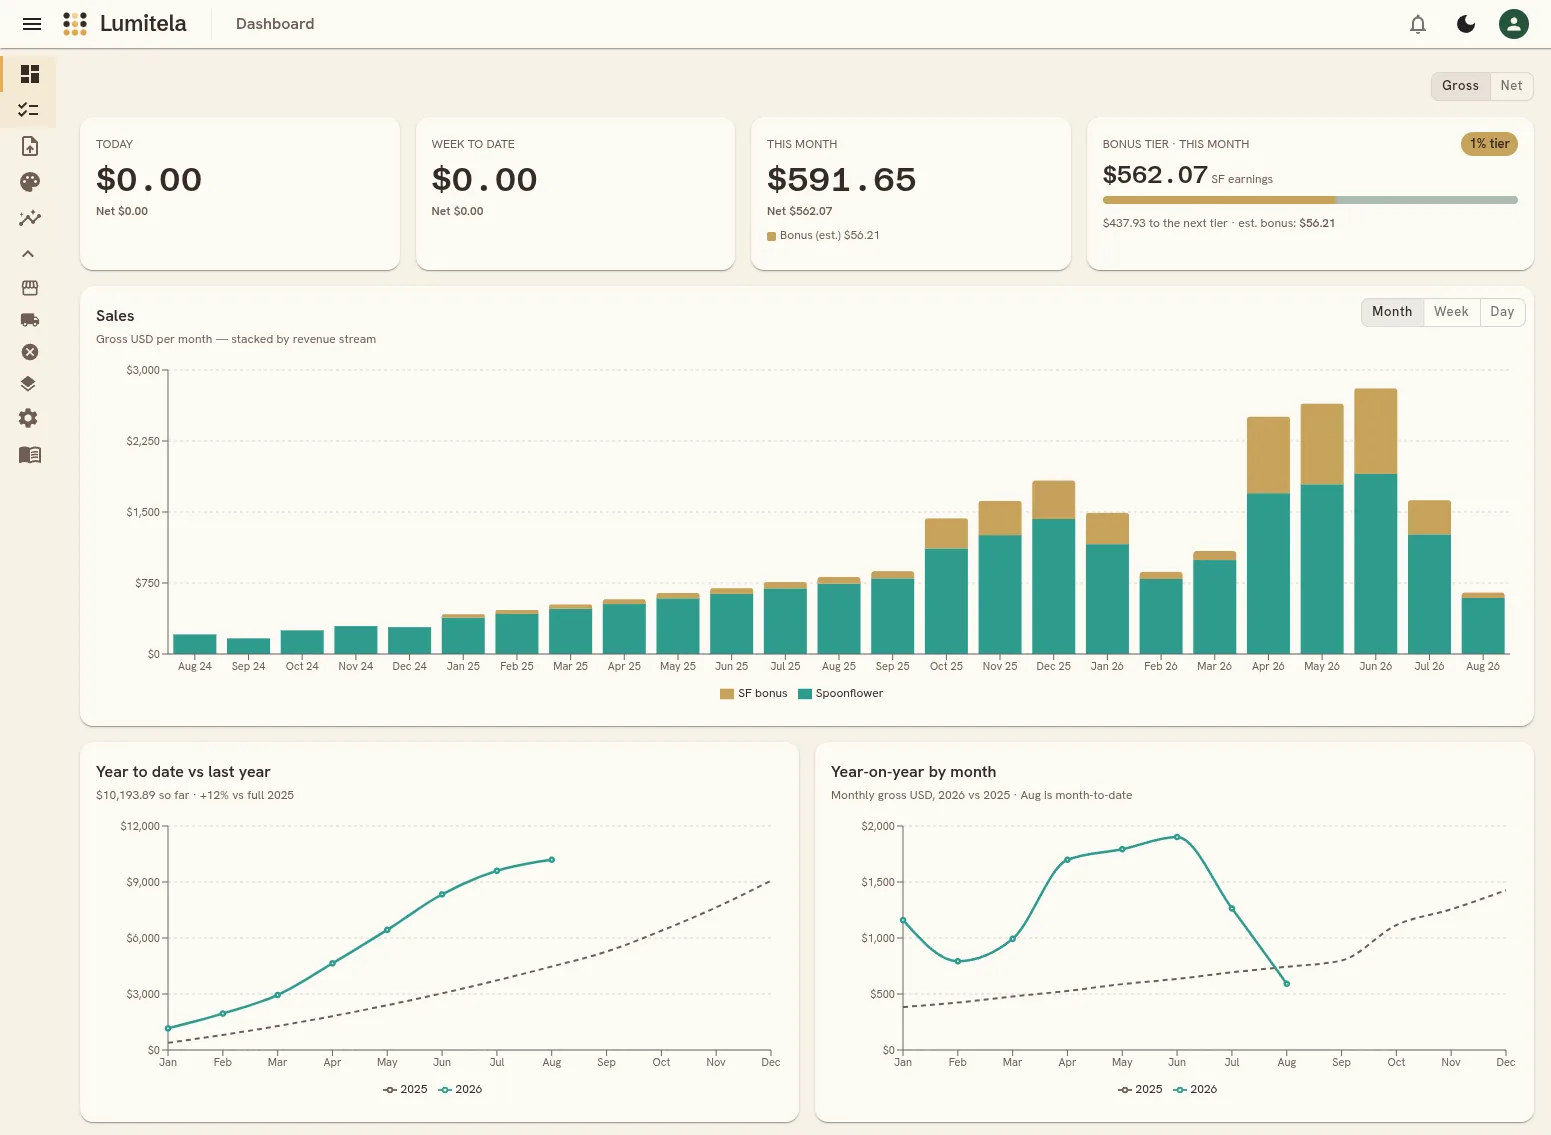Open the settings gear in sidebar
1551x1135 pixels.
(x=28, y=418)
